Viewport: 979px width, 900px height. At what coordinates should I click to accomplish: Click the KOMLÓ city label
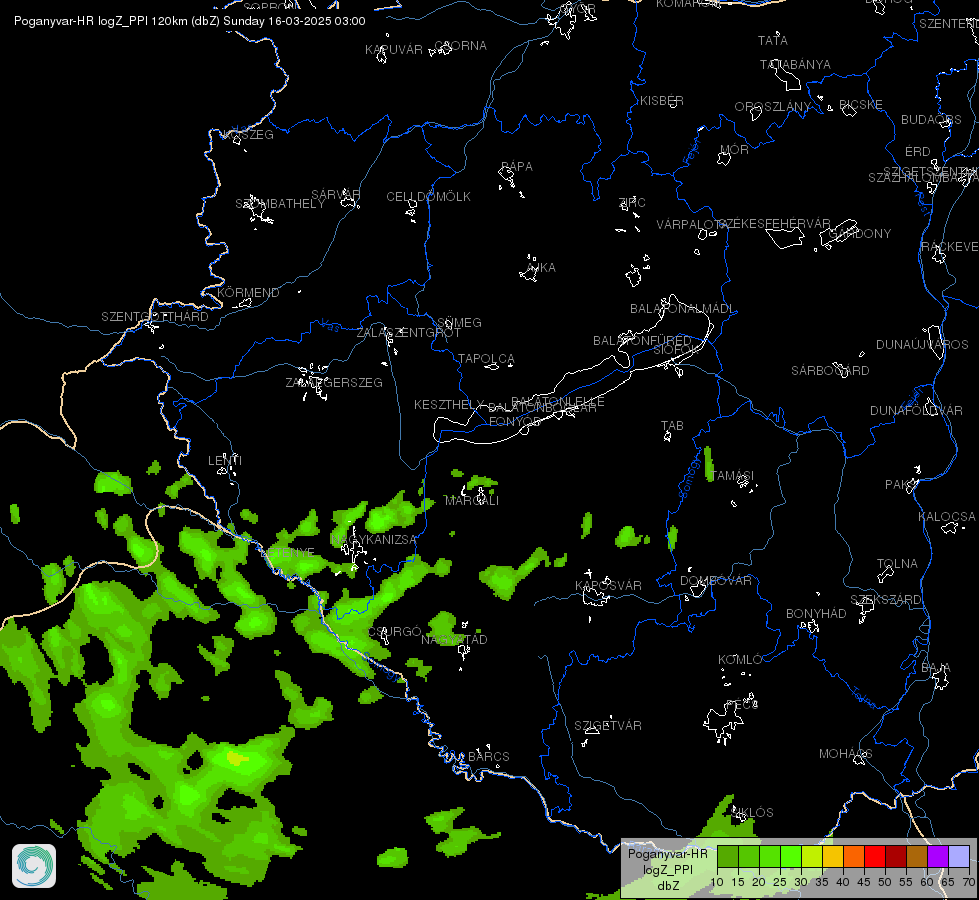click(740, 660)
